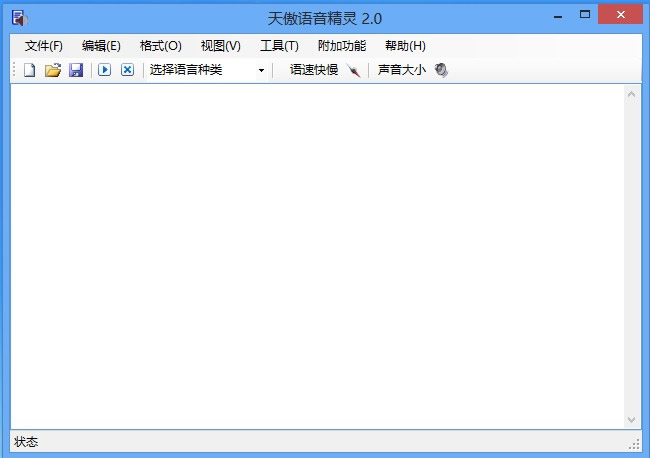
Task: Click the 声音大小 label button
Action: 402,70
